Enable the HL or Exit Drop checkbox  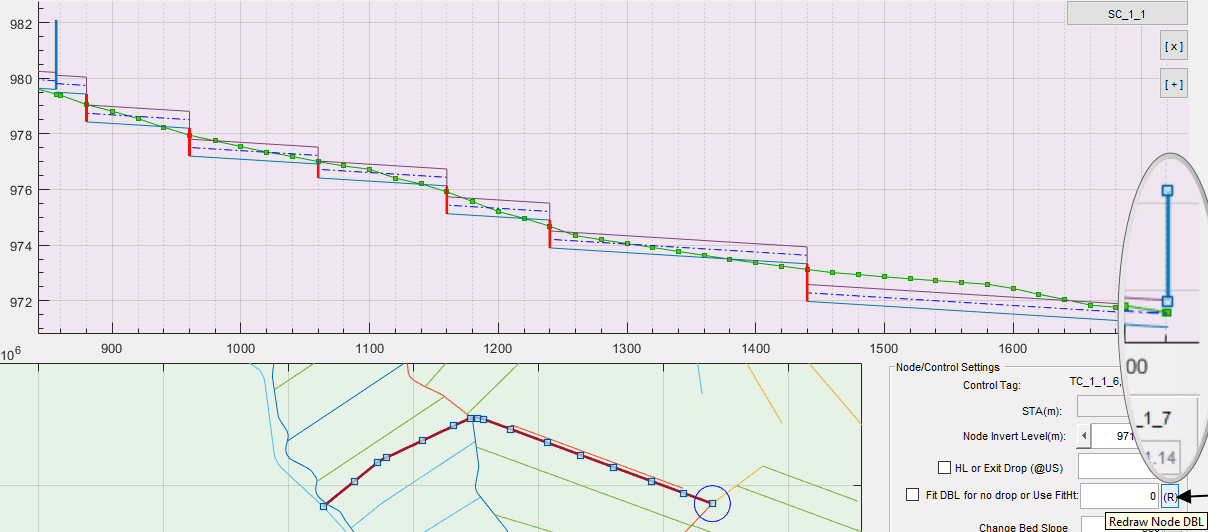pos(944,467)
